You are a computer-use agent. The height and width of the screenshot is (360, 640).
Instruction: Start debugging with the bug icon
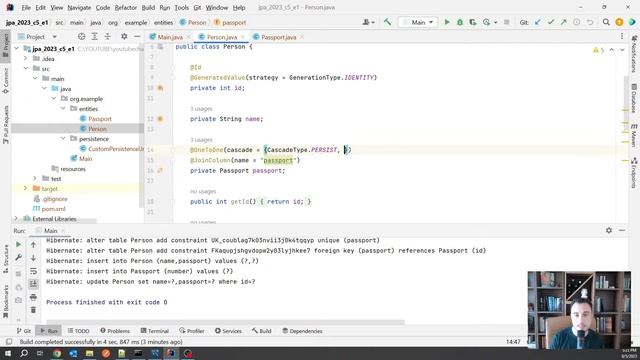[x=460, y=22]
